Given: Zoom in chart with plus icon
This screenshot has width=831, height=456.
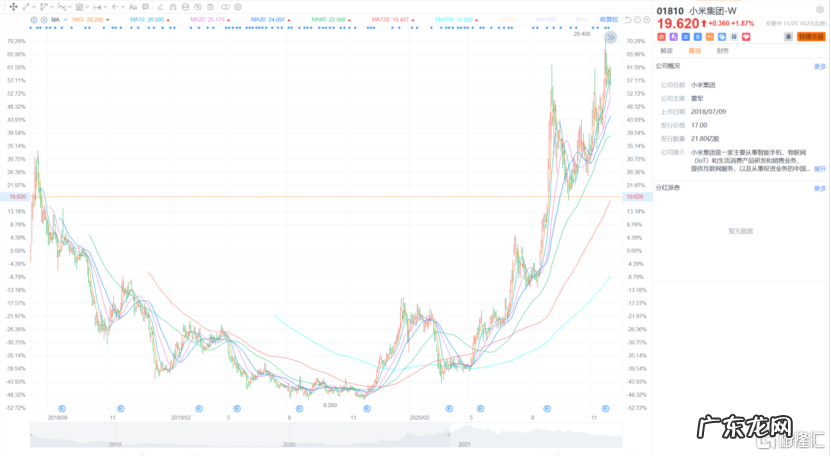Looking at the screenshot, I should point(647,20).
